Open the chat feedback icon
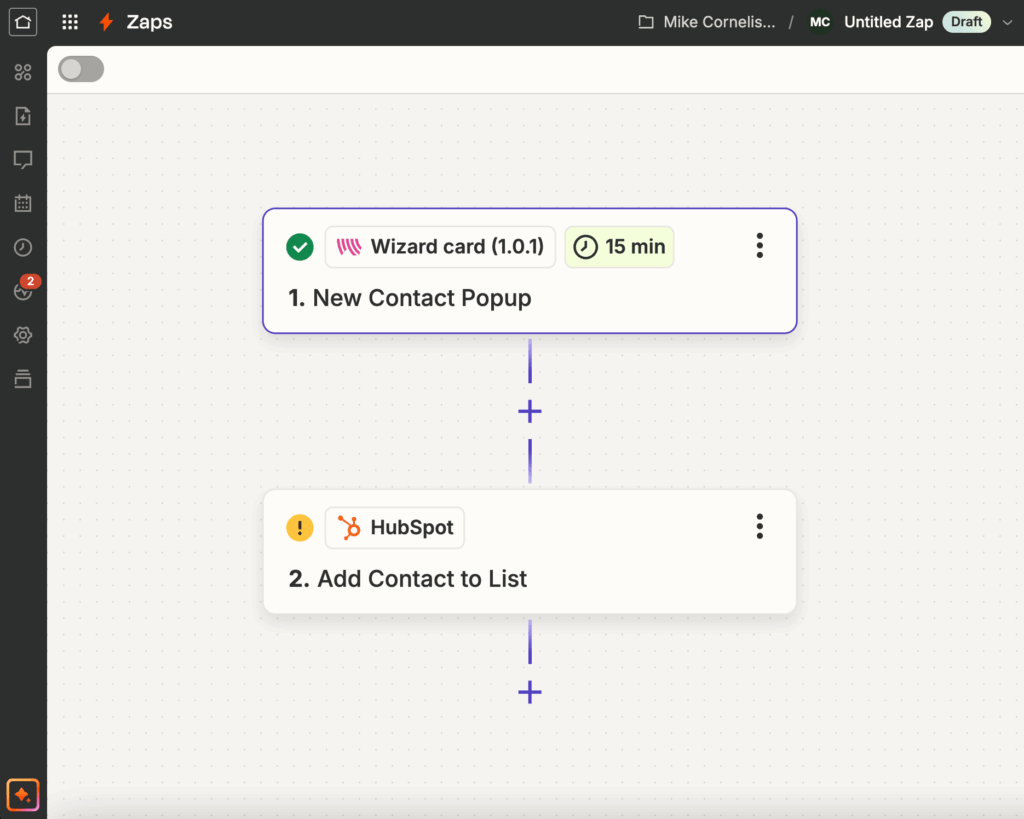The height and width of the screenshot is (819, 1024). tap(22, 159)
